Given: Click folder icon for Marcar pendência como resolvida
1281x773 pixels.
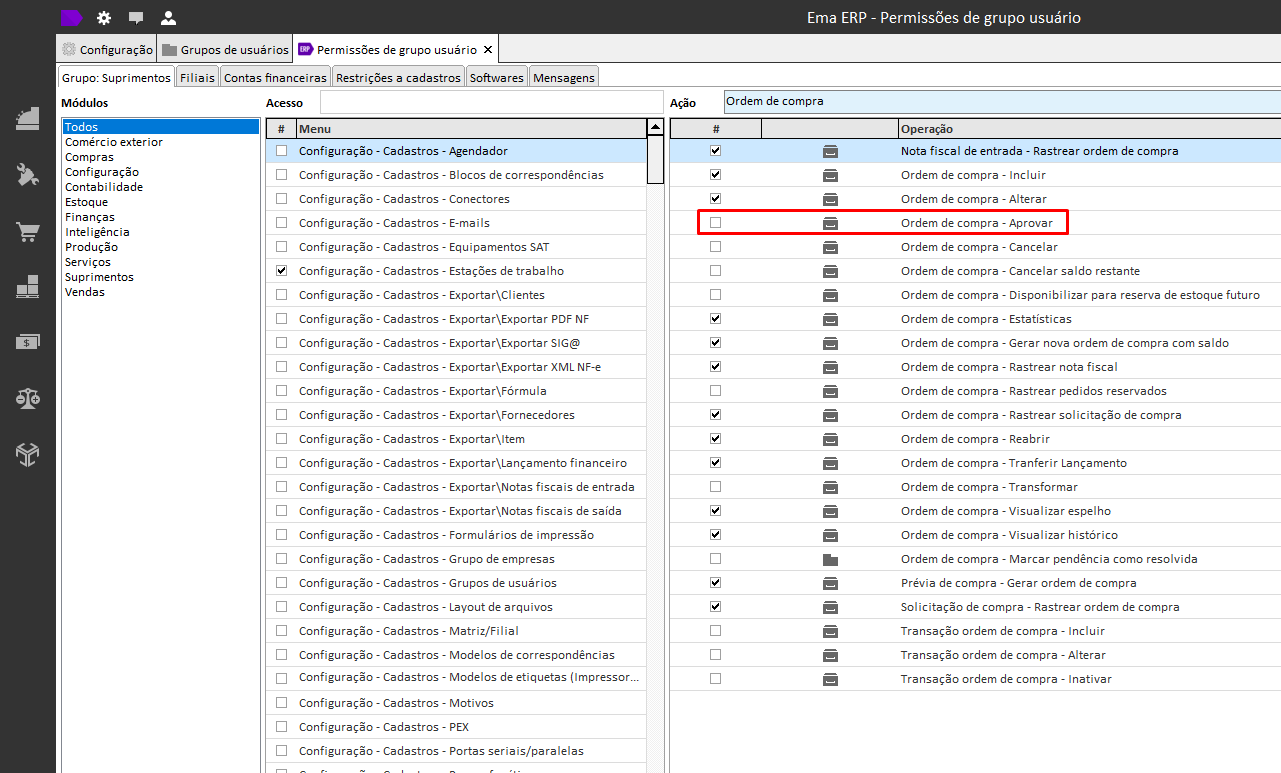Looking at the screenshot, I should point(830,559).
